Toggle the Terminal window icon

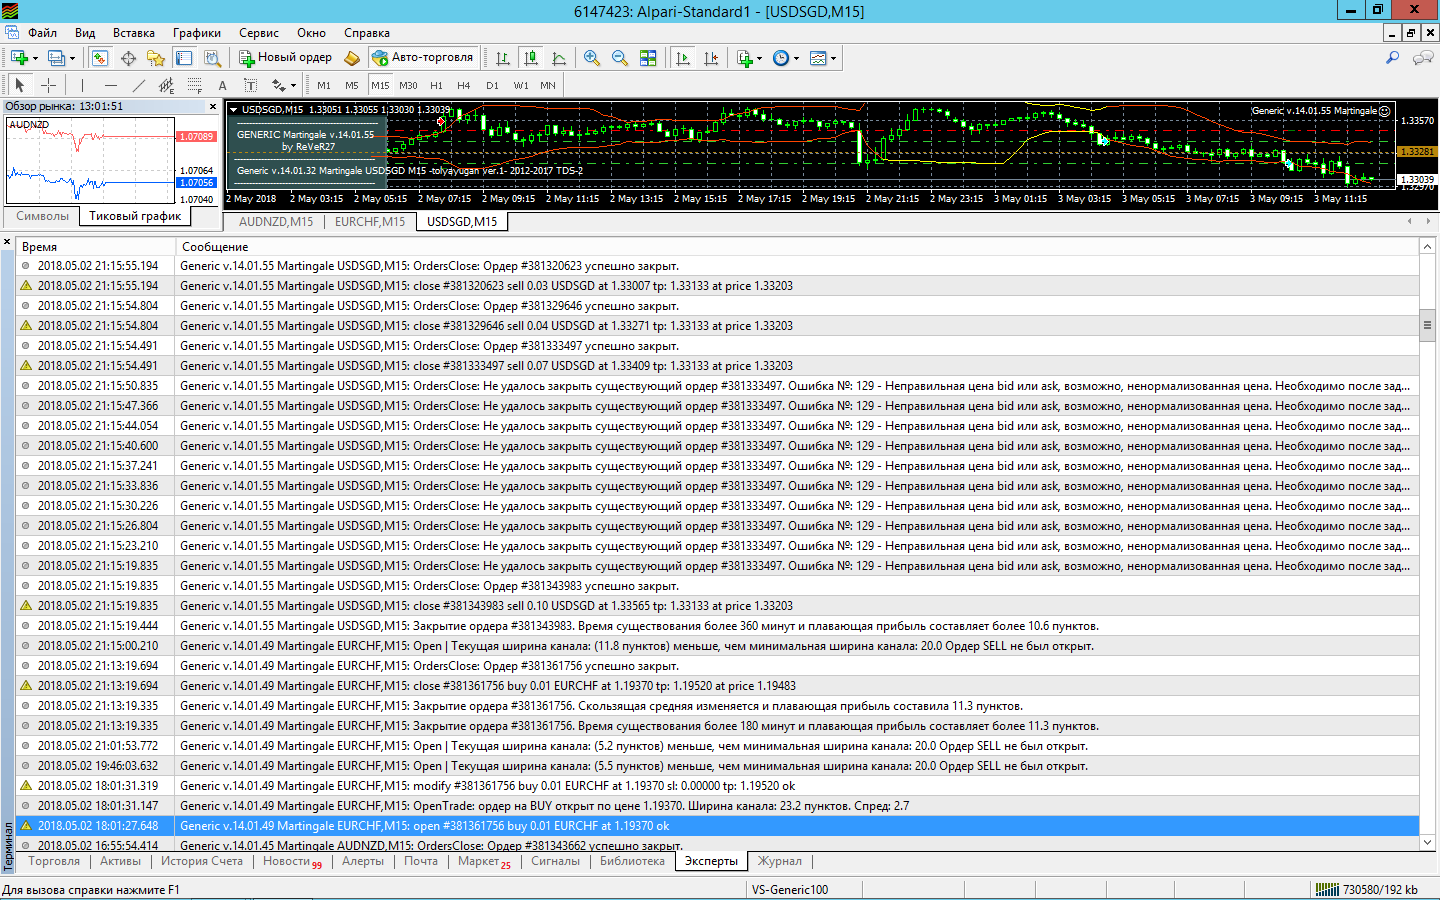coord(184,58)
